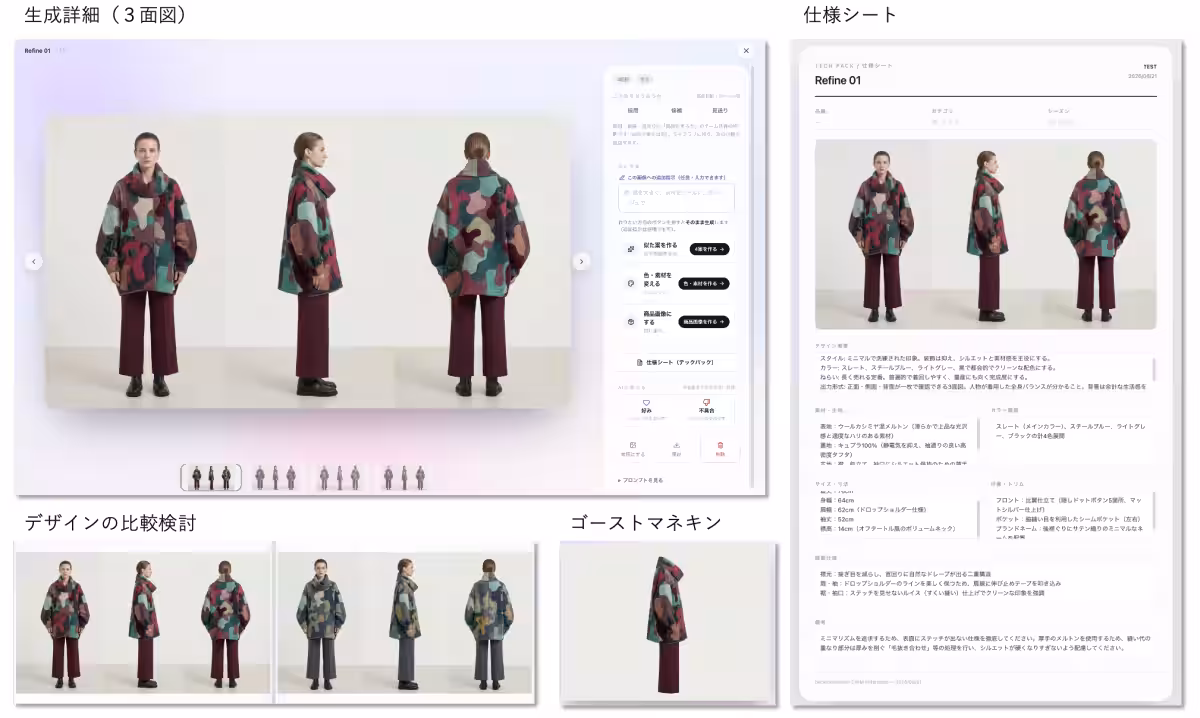Click the 色・素材を作る button
Viewport: 1200px width, 718px height.
(x=704, y=284)
